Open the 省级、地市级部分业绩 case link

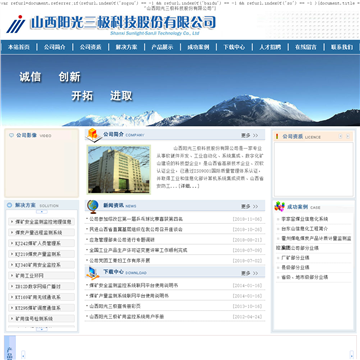(305, 277)
